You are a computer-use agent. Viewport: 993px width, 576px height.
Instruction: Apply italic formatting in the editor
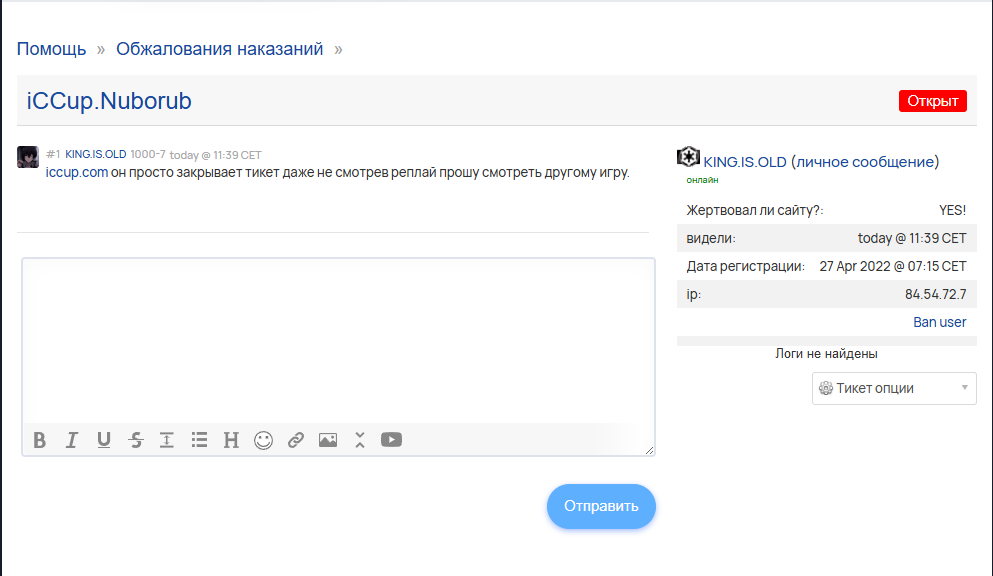[x=72, y=440]
